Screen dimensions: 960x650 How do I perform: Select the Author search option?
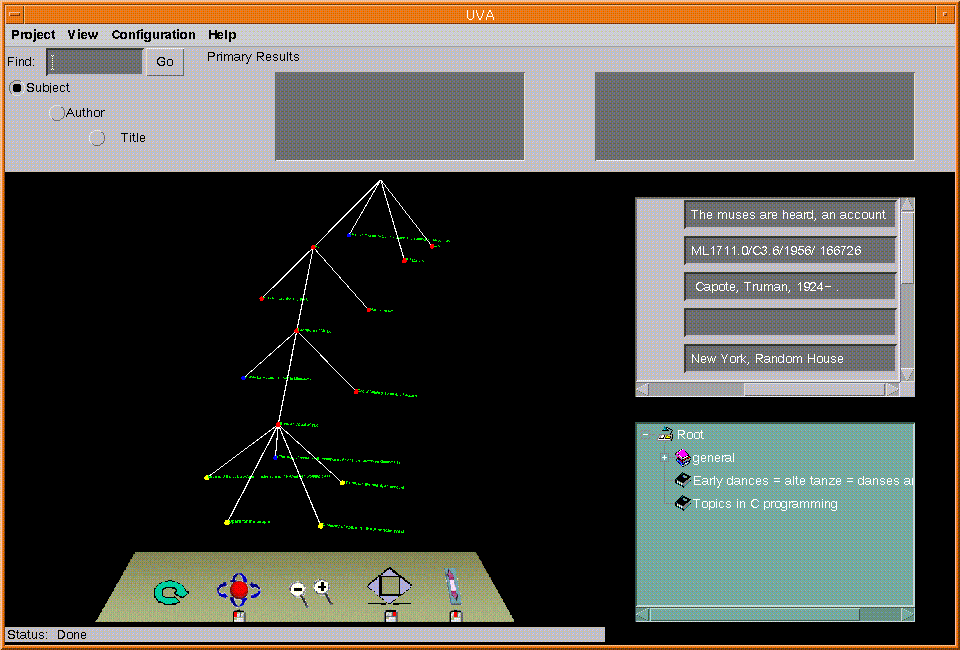[57, 113]
